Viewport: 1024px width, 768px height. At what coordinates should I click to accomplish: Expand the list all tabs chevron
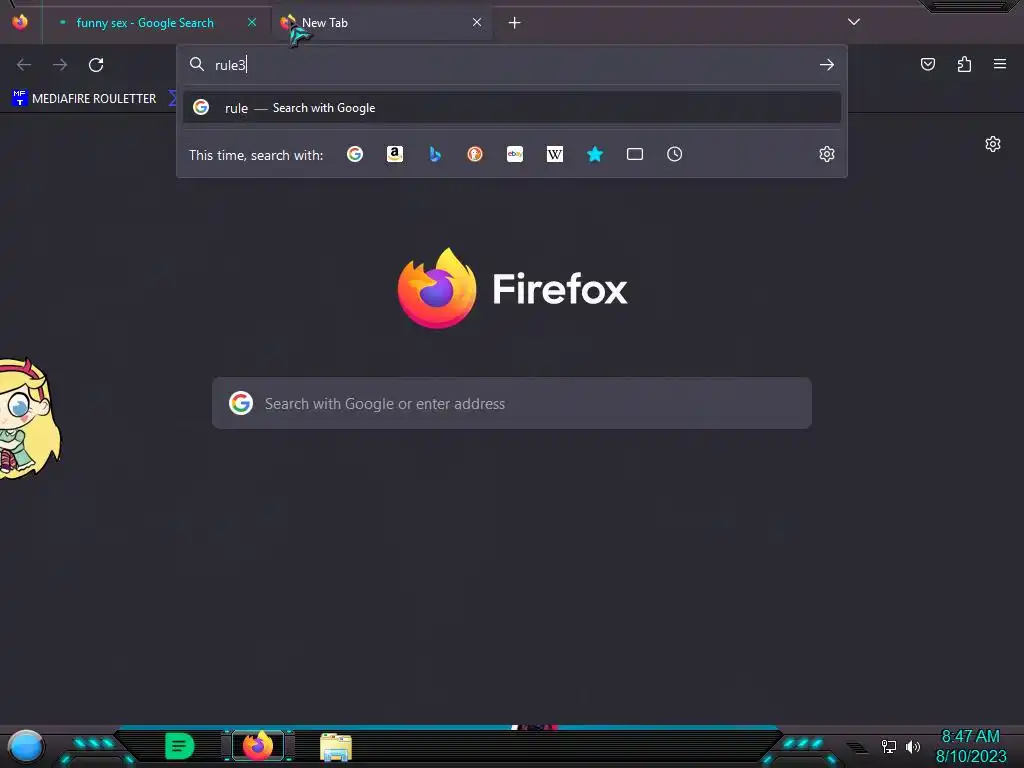point(854,22)
